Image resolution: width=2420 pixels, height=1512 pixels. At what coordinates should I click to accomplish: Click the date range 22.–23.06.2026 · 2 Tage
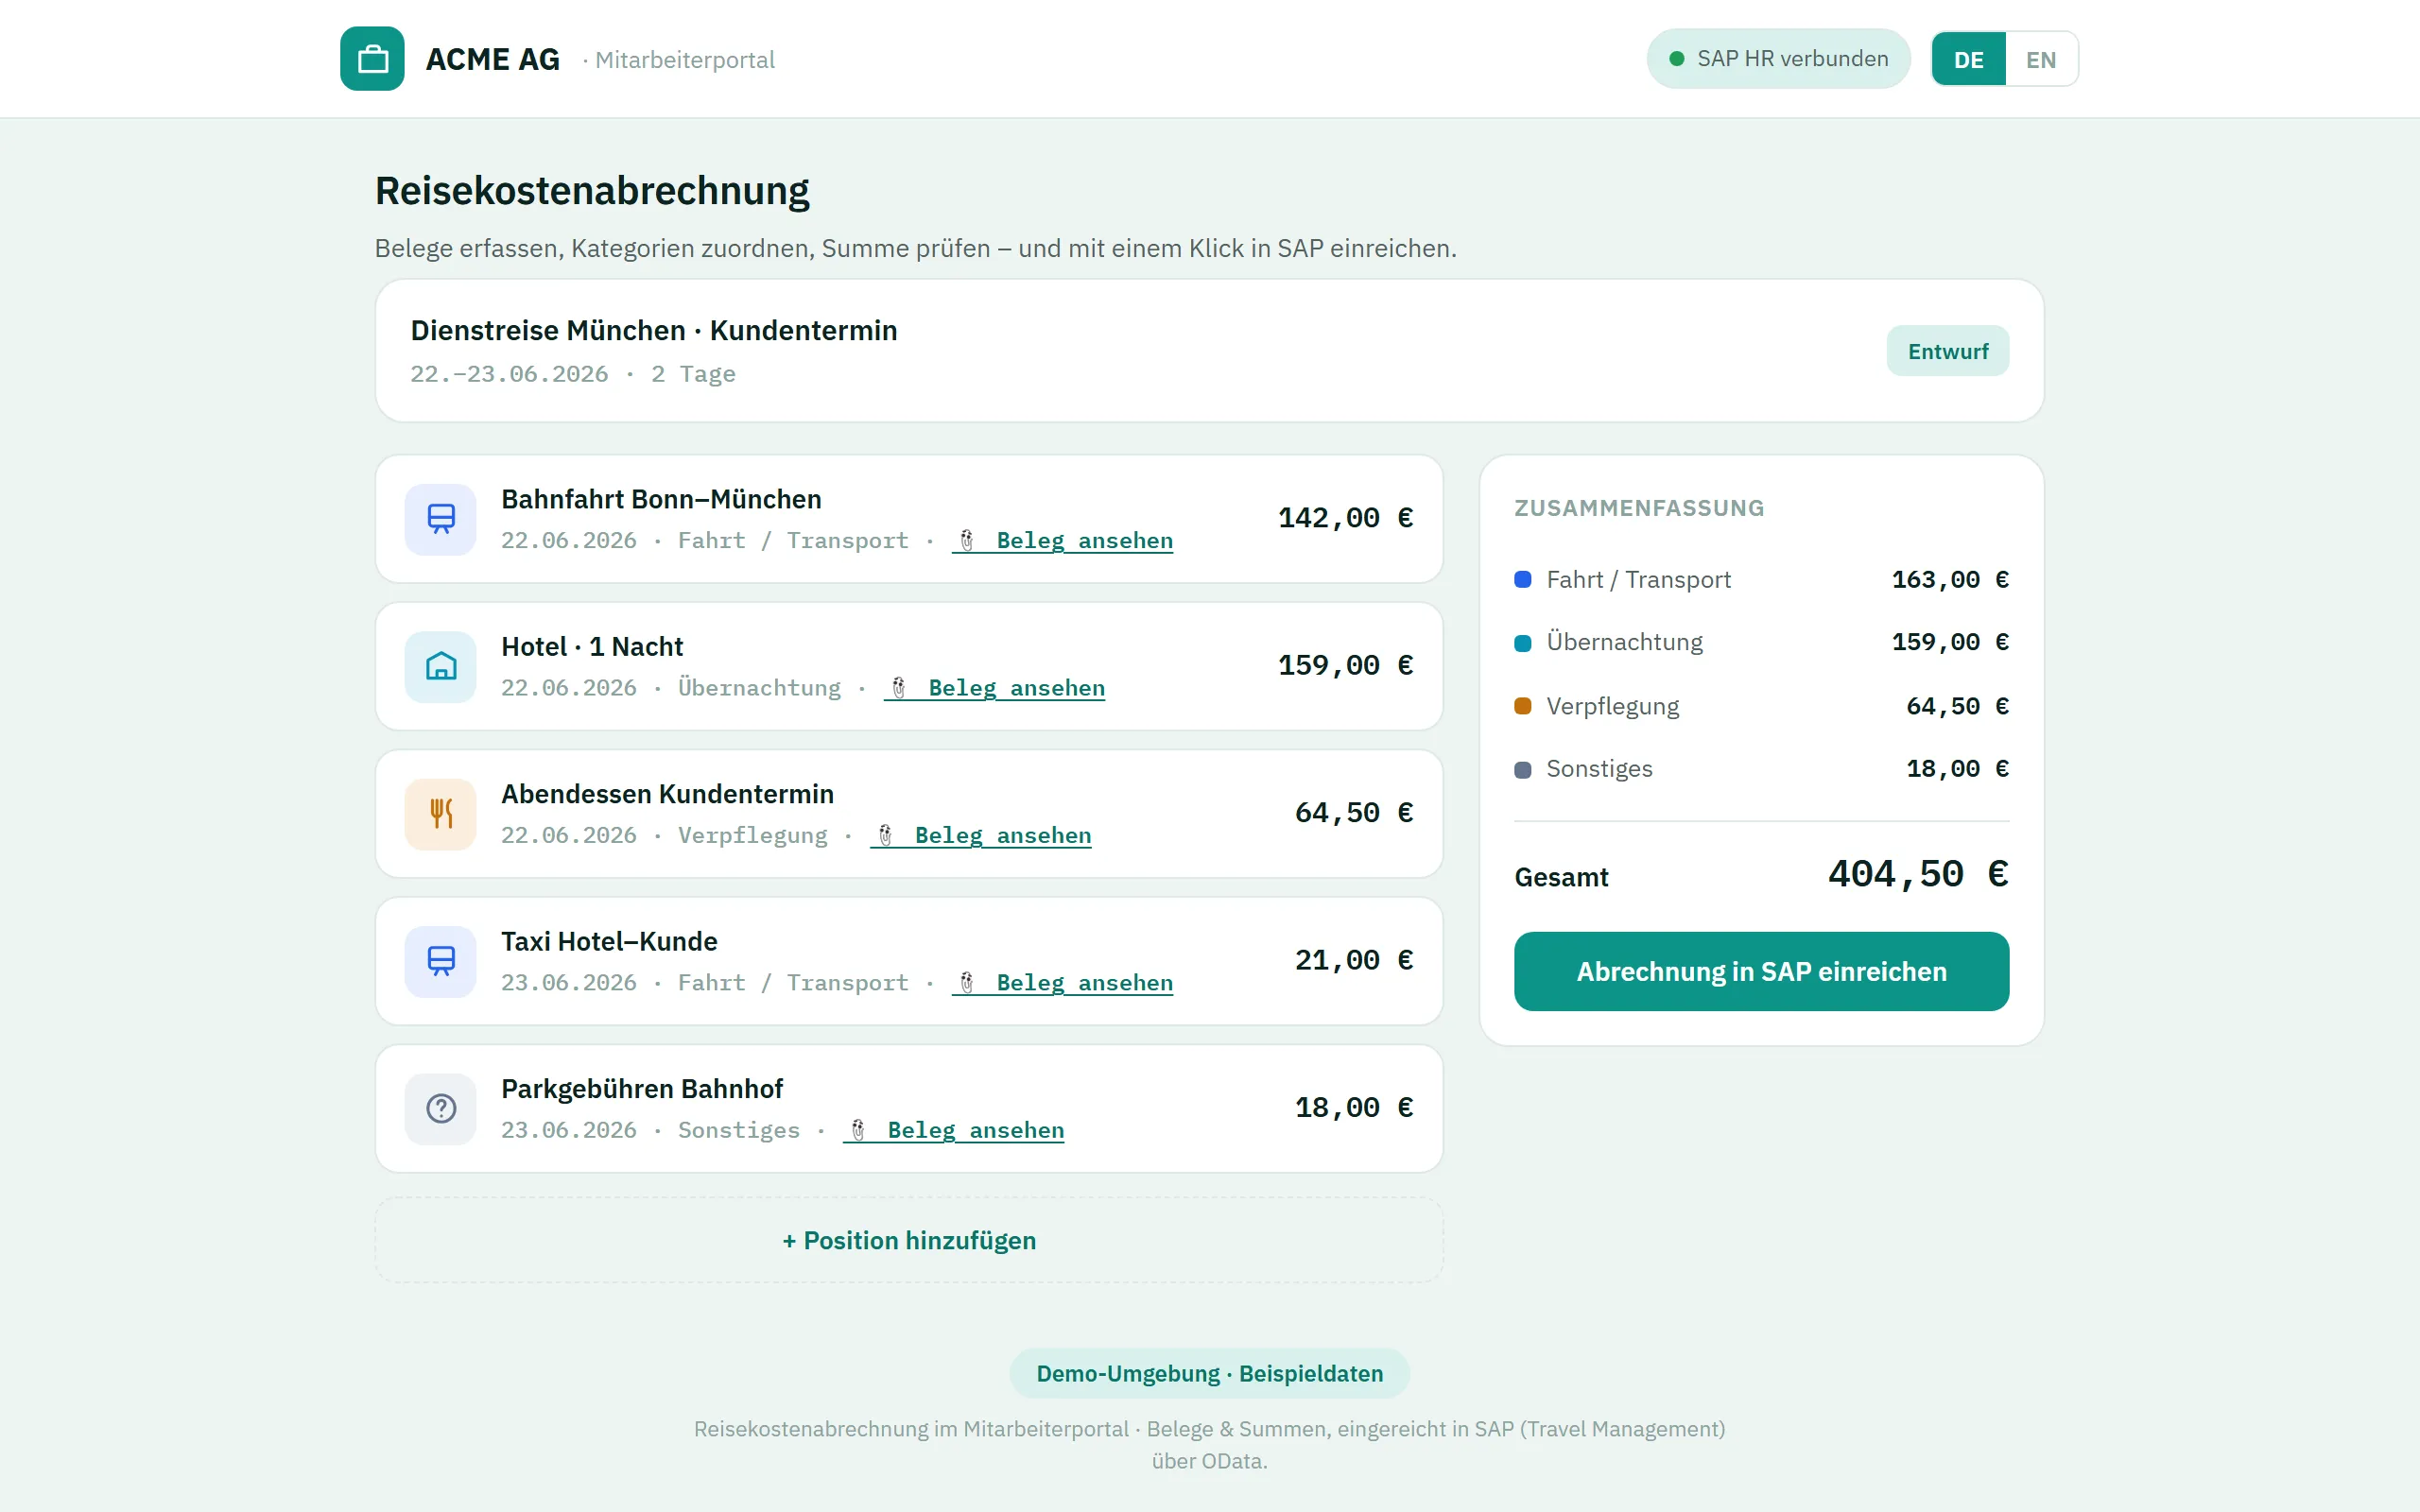point(573,374)
